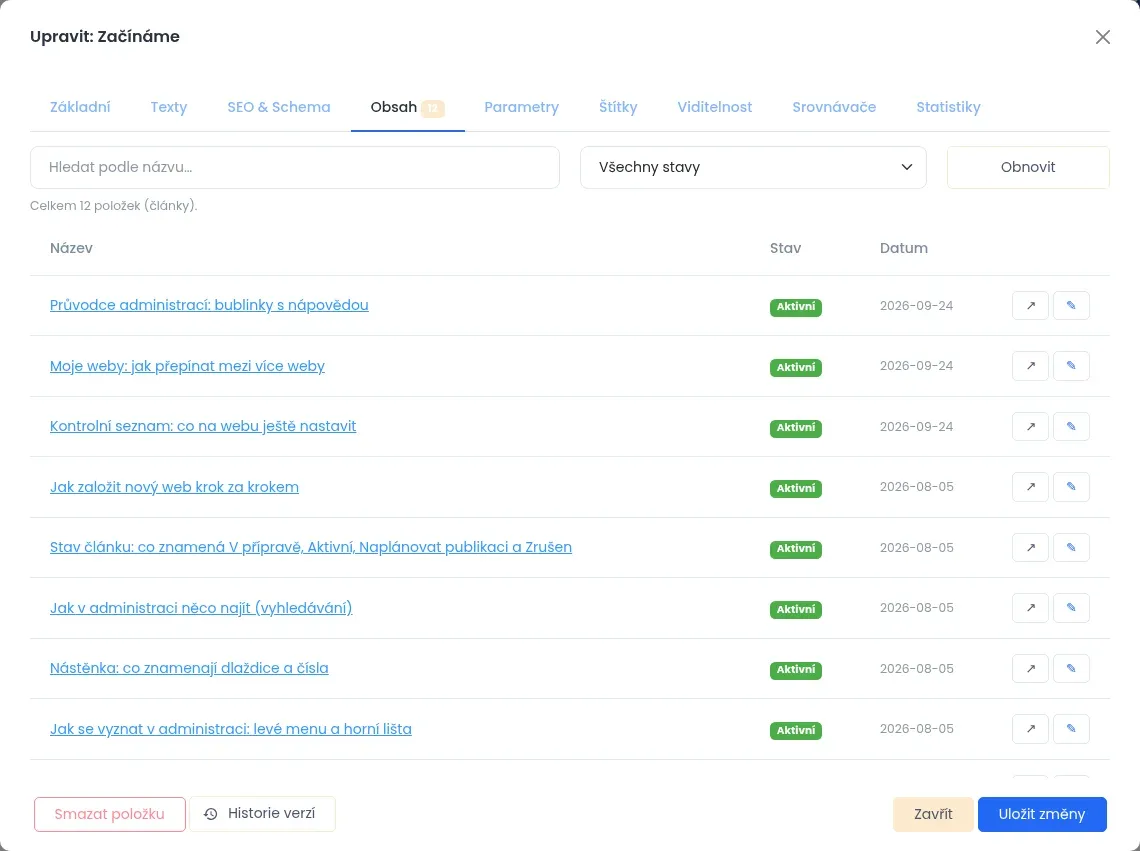Image resolution: width=1140 pixels, height=851 pixels.
Task: Edit pencil icon for 'Kontrolní seznam' row
Action: click(1071, 426)
